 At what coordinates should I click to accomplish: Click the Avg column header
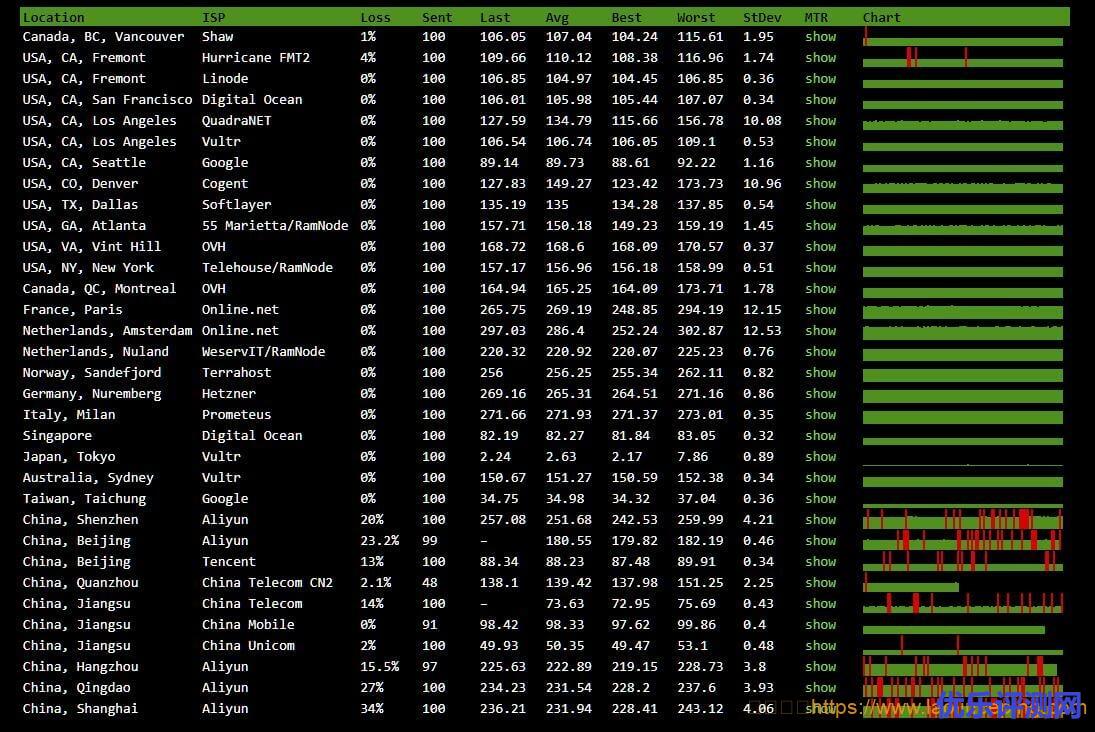[557, 17]
